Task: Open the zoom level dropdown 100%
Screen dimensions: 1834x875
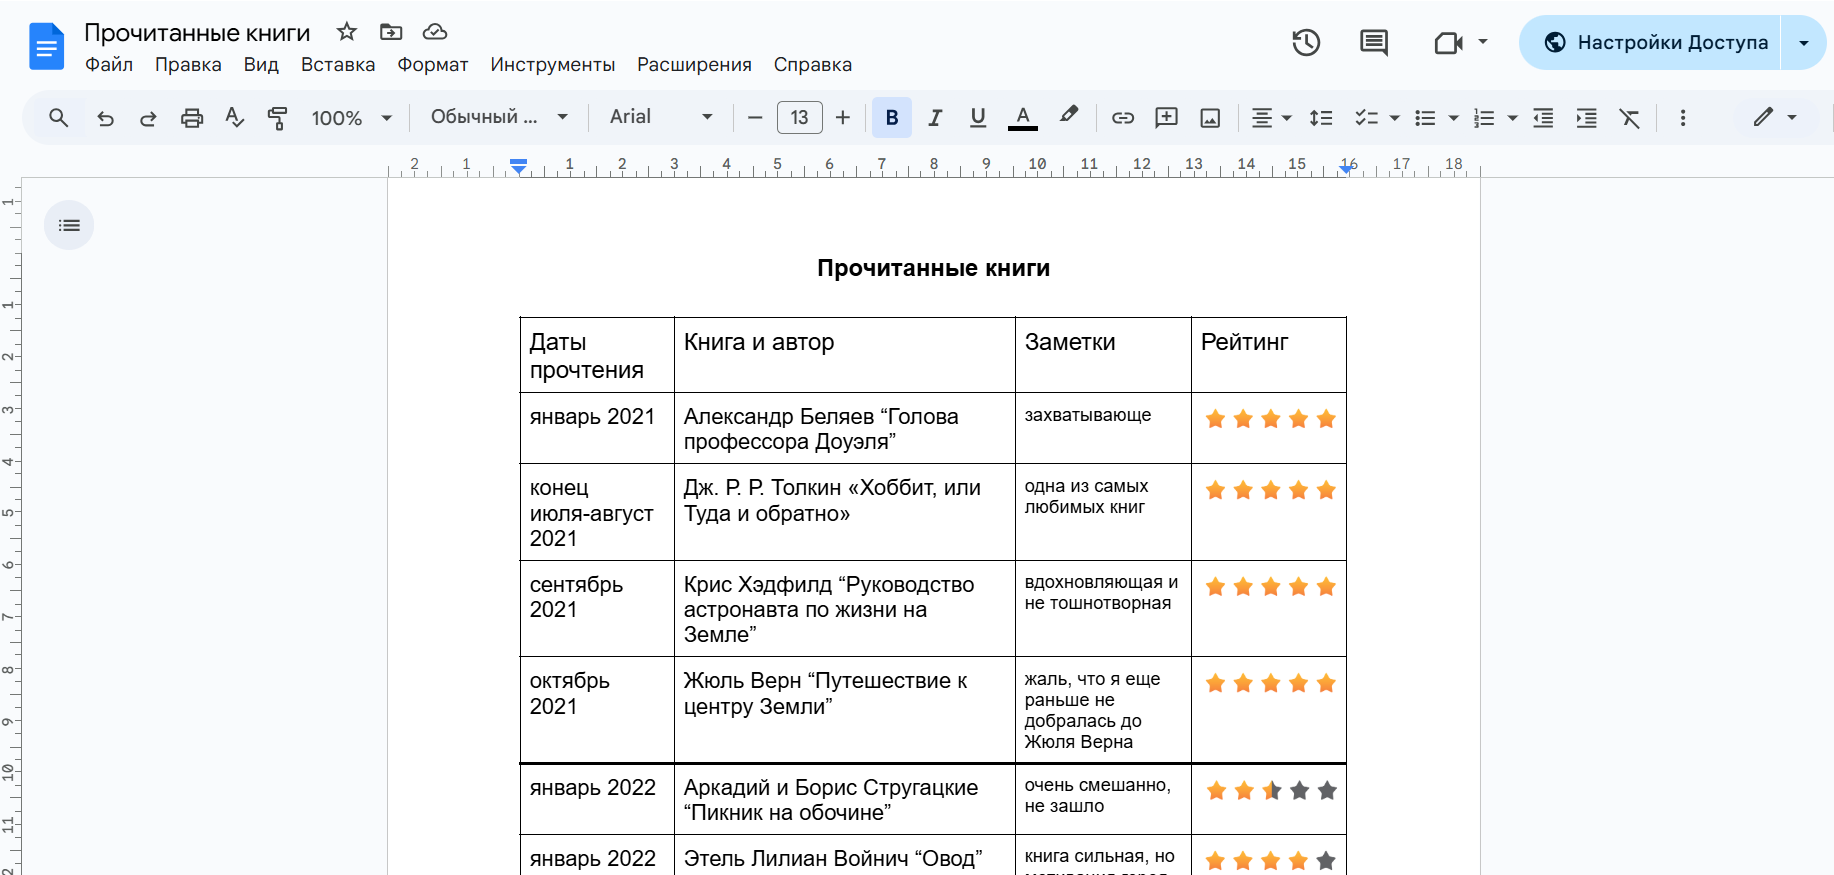Action: 352,118
